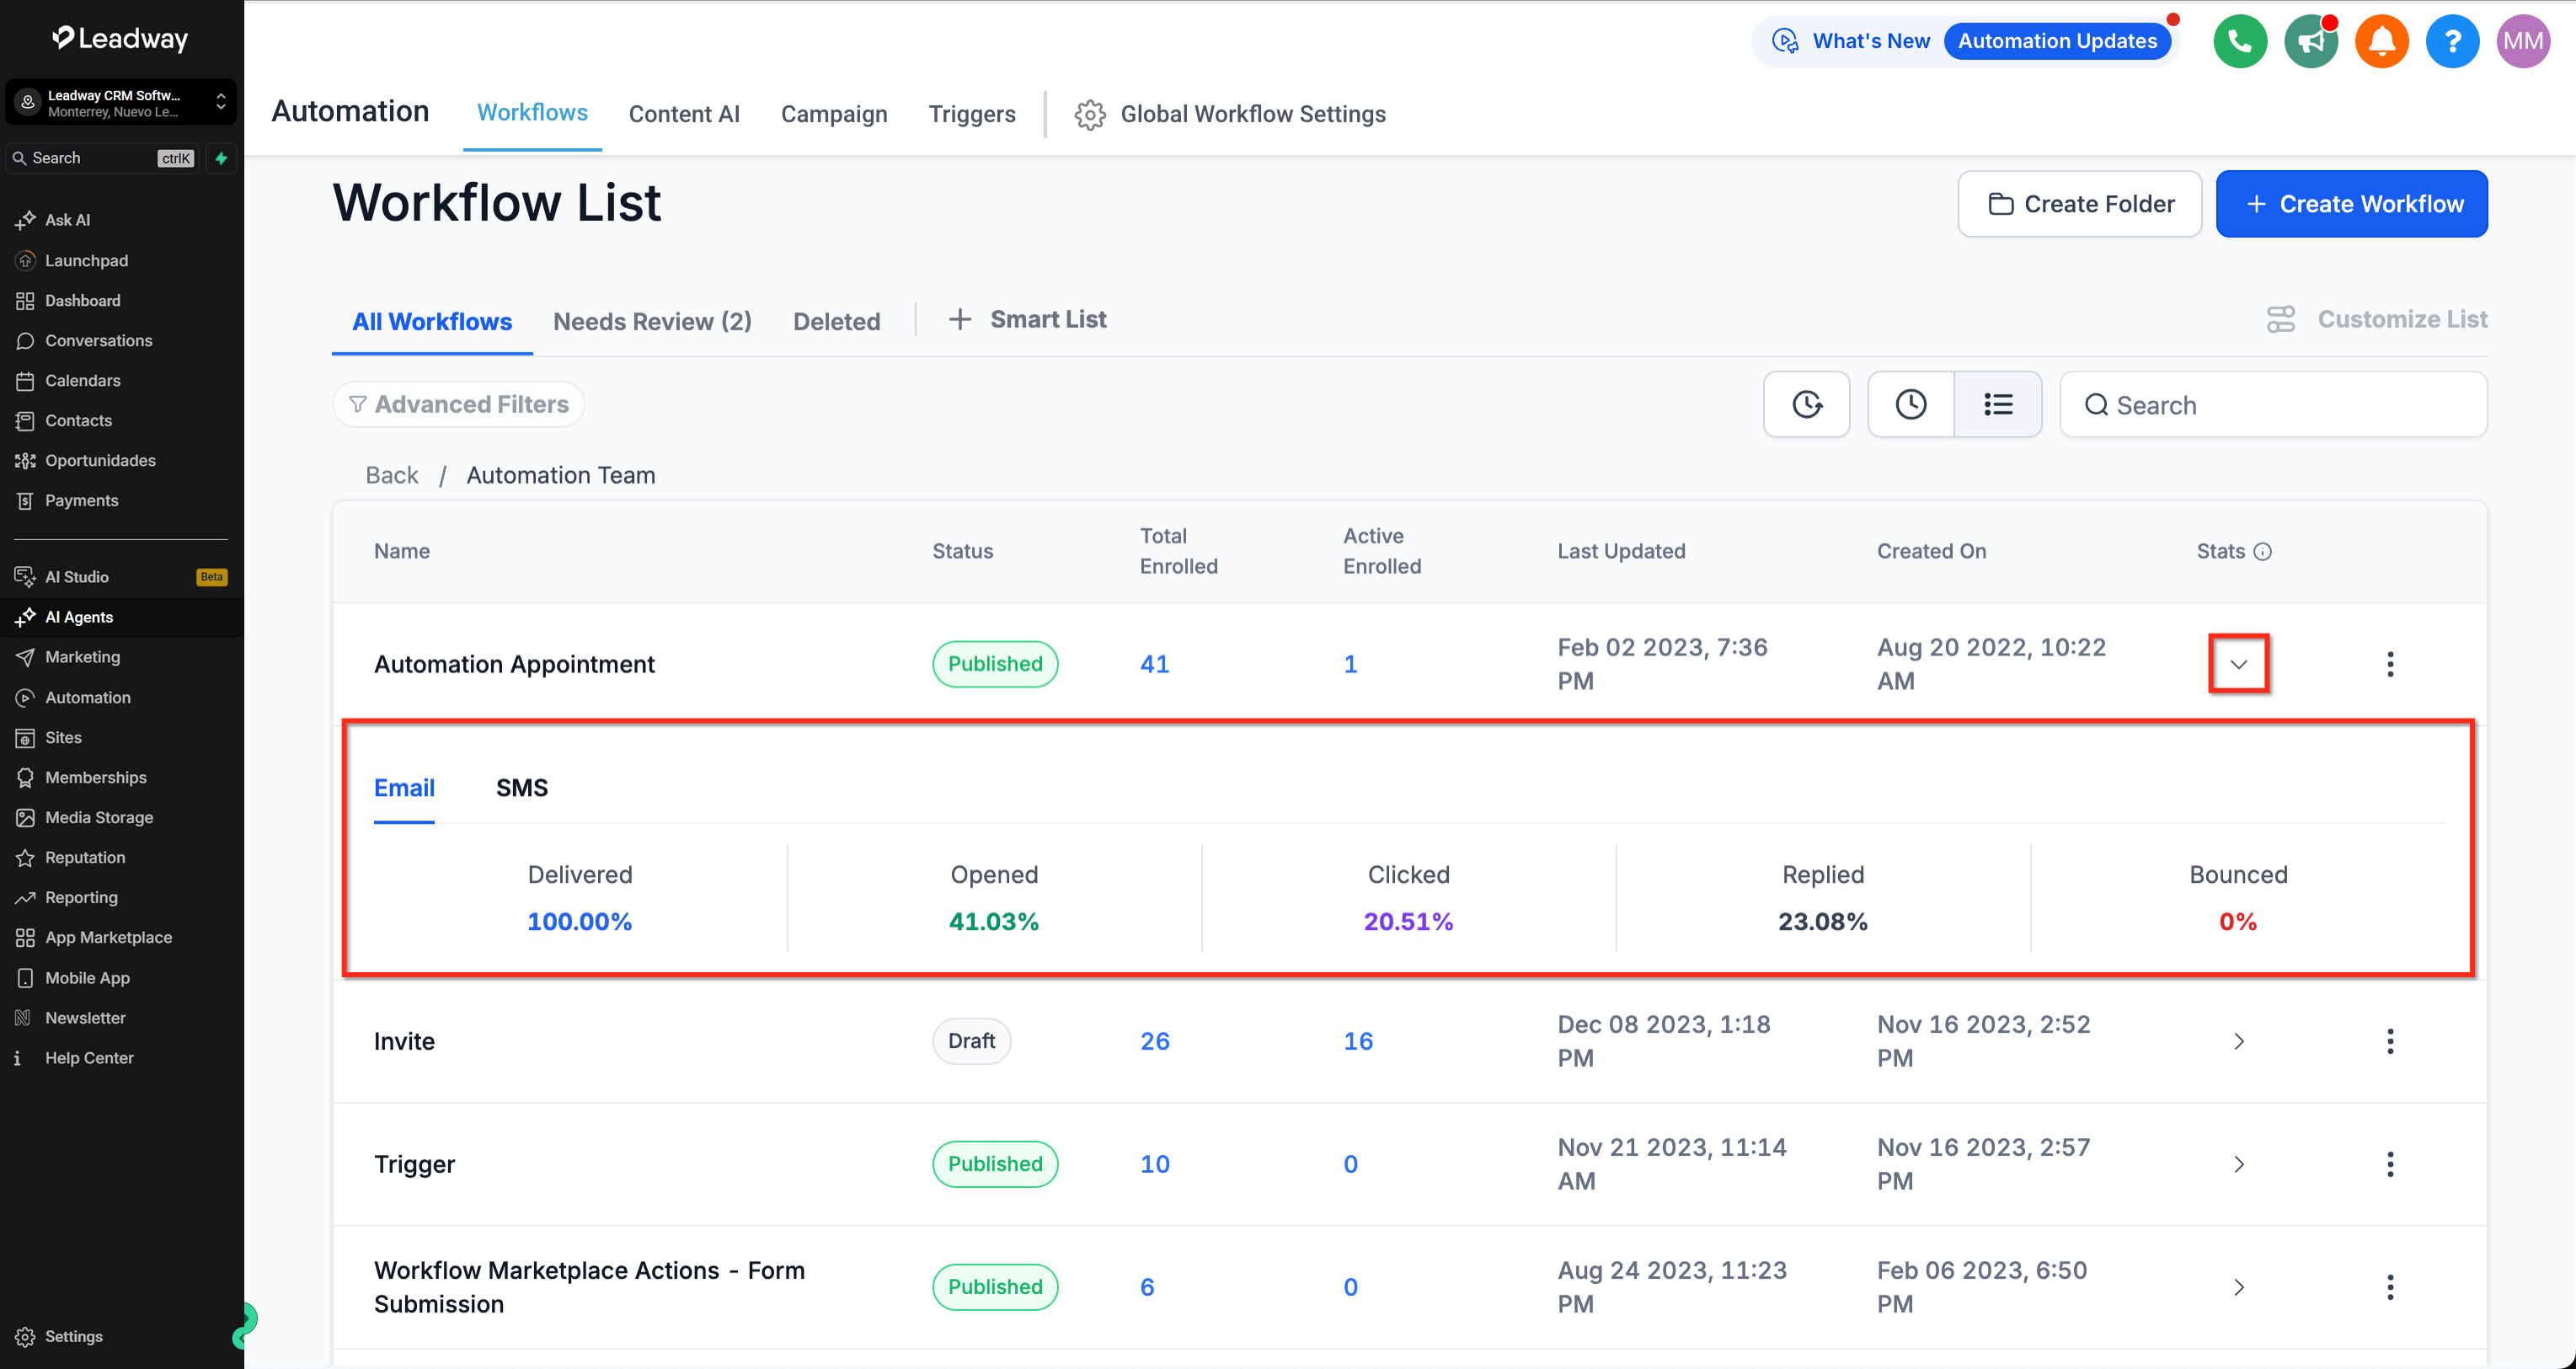
Task: Open the MM user avatar
Action: [x=2524, y=41]
